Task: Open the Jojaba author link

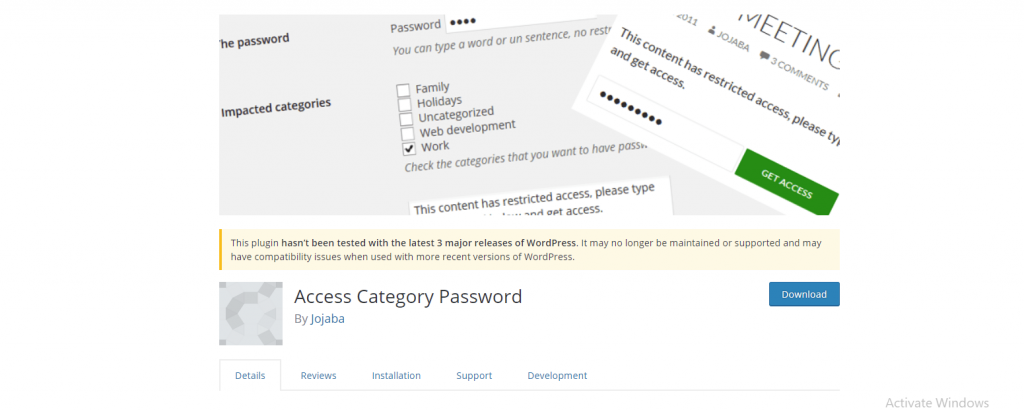Action: click(x=326, y=319)
